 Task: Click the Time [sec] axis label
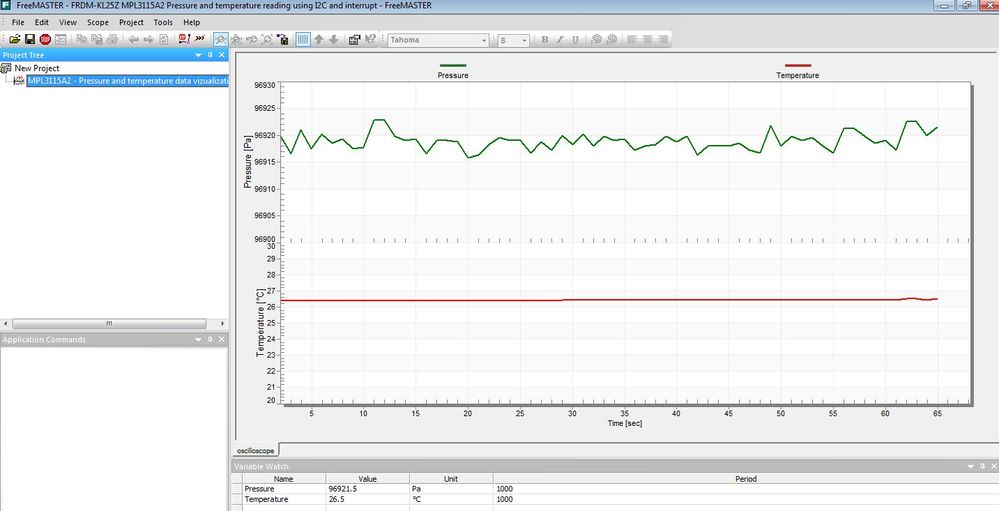(x=624, y=423)
